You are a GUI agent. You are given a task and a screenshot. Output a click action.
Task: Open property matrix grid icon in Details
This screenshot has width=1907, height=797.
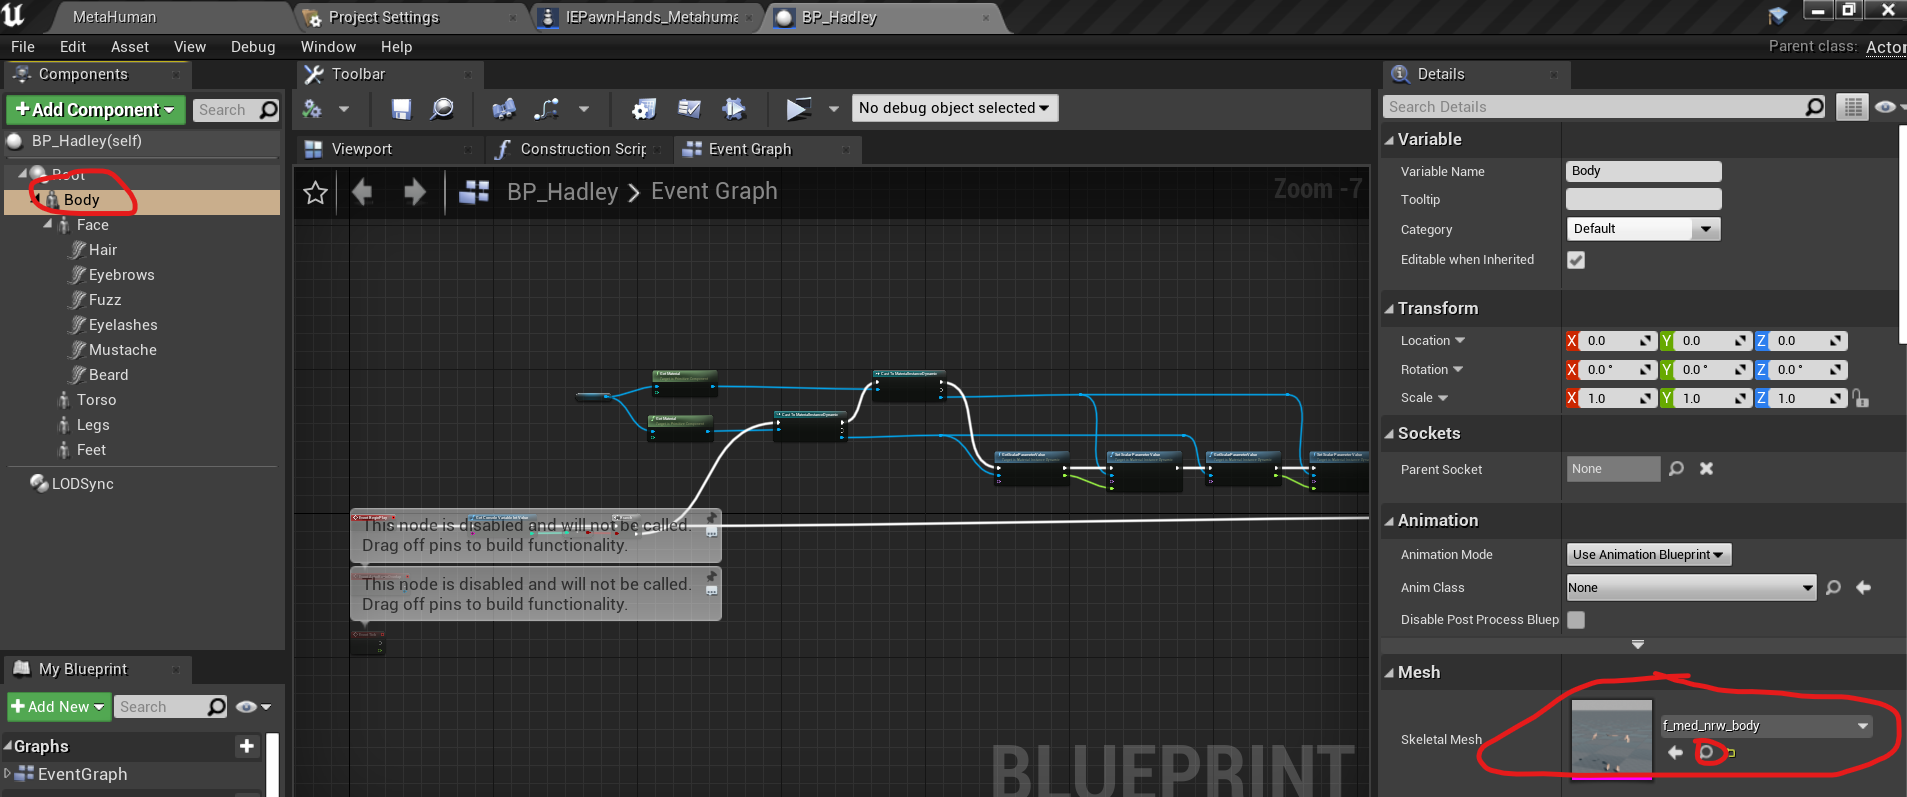pyautogui.click(x=1853, y=107)
